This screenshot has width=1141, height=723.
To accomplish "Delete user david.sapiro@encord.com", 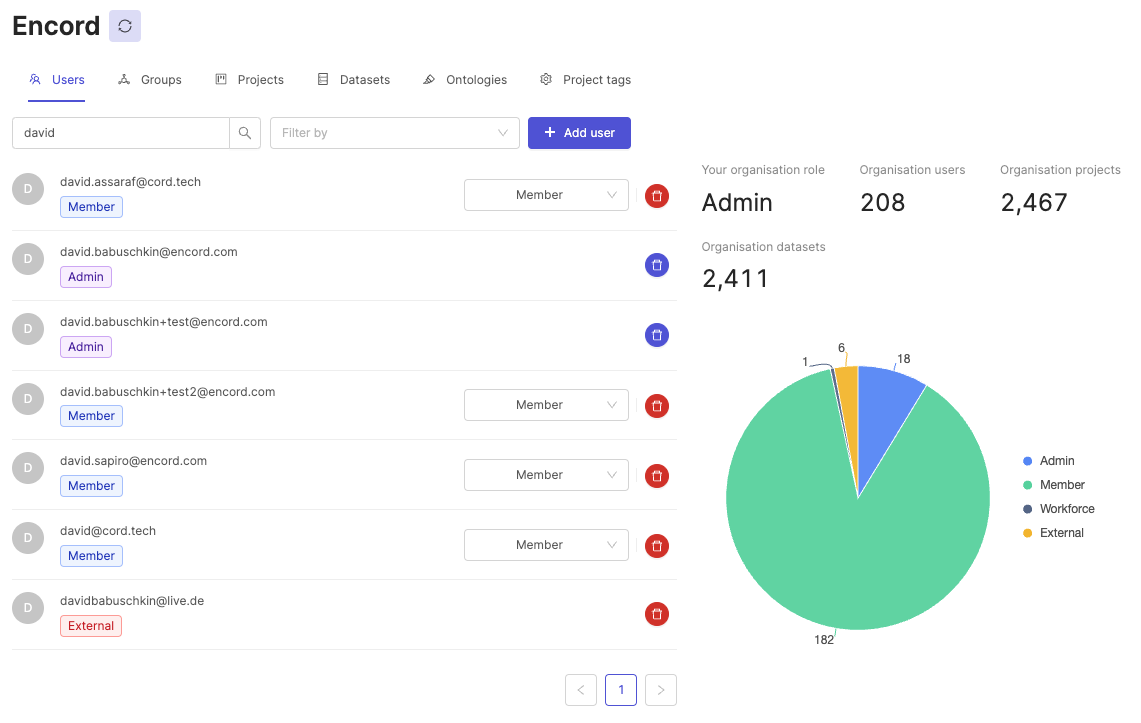I will point(657,476).
